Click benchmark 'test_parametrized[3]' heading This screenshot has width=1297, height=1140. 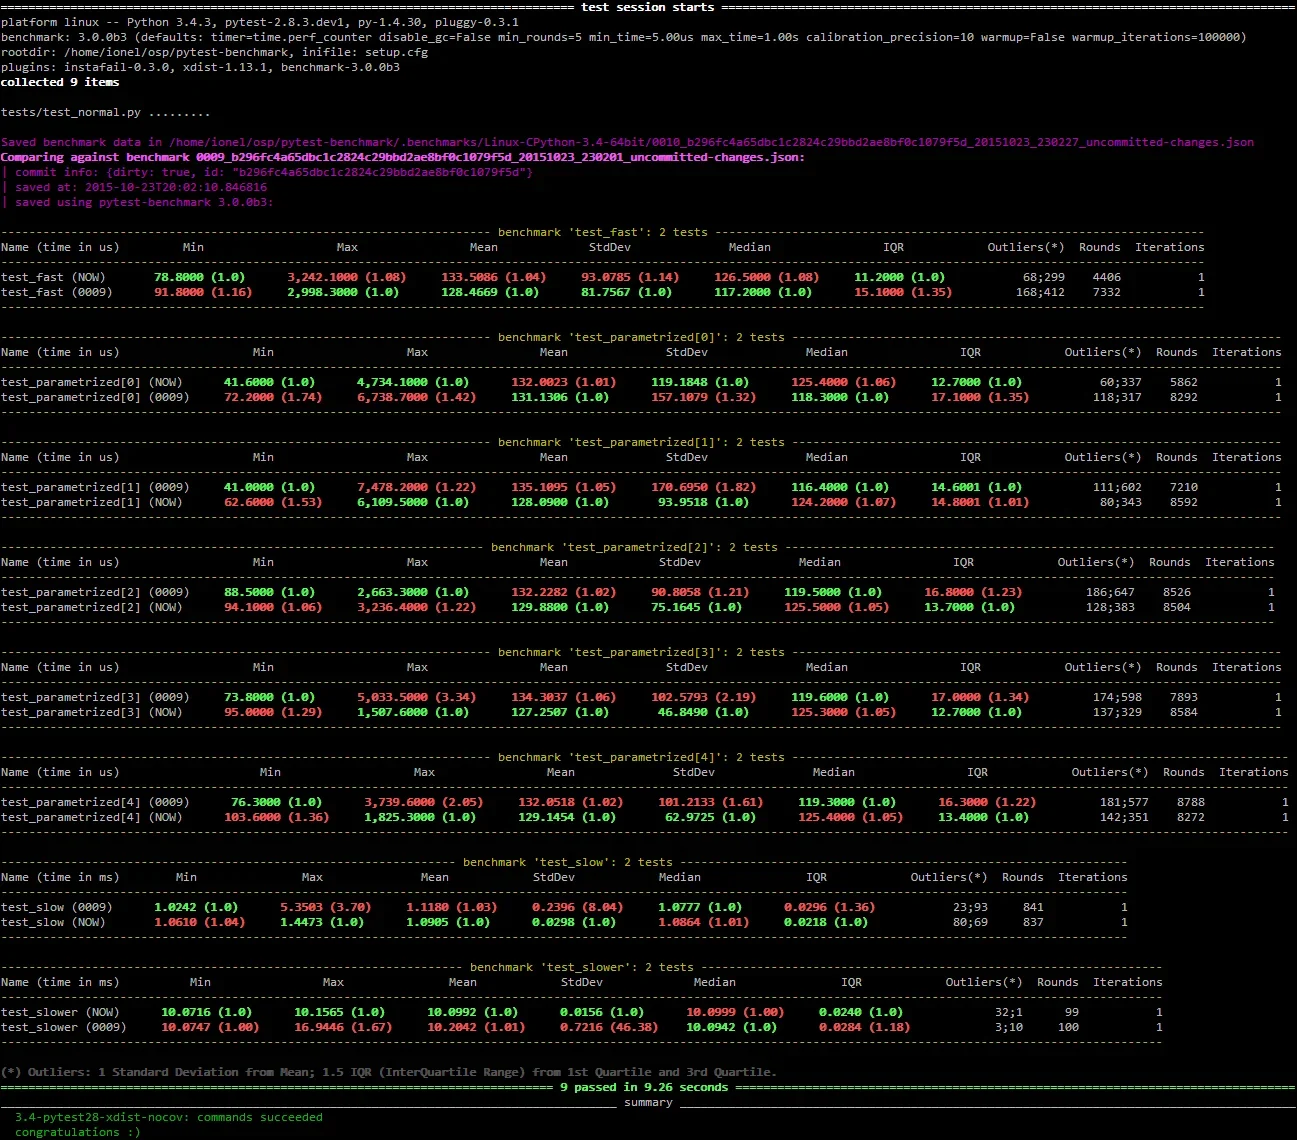pos(641,652)
